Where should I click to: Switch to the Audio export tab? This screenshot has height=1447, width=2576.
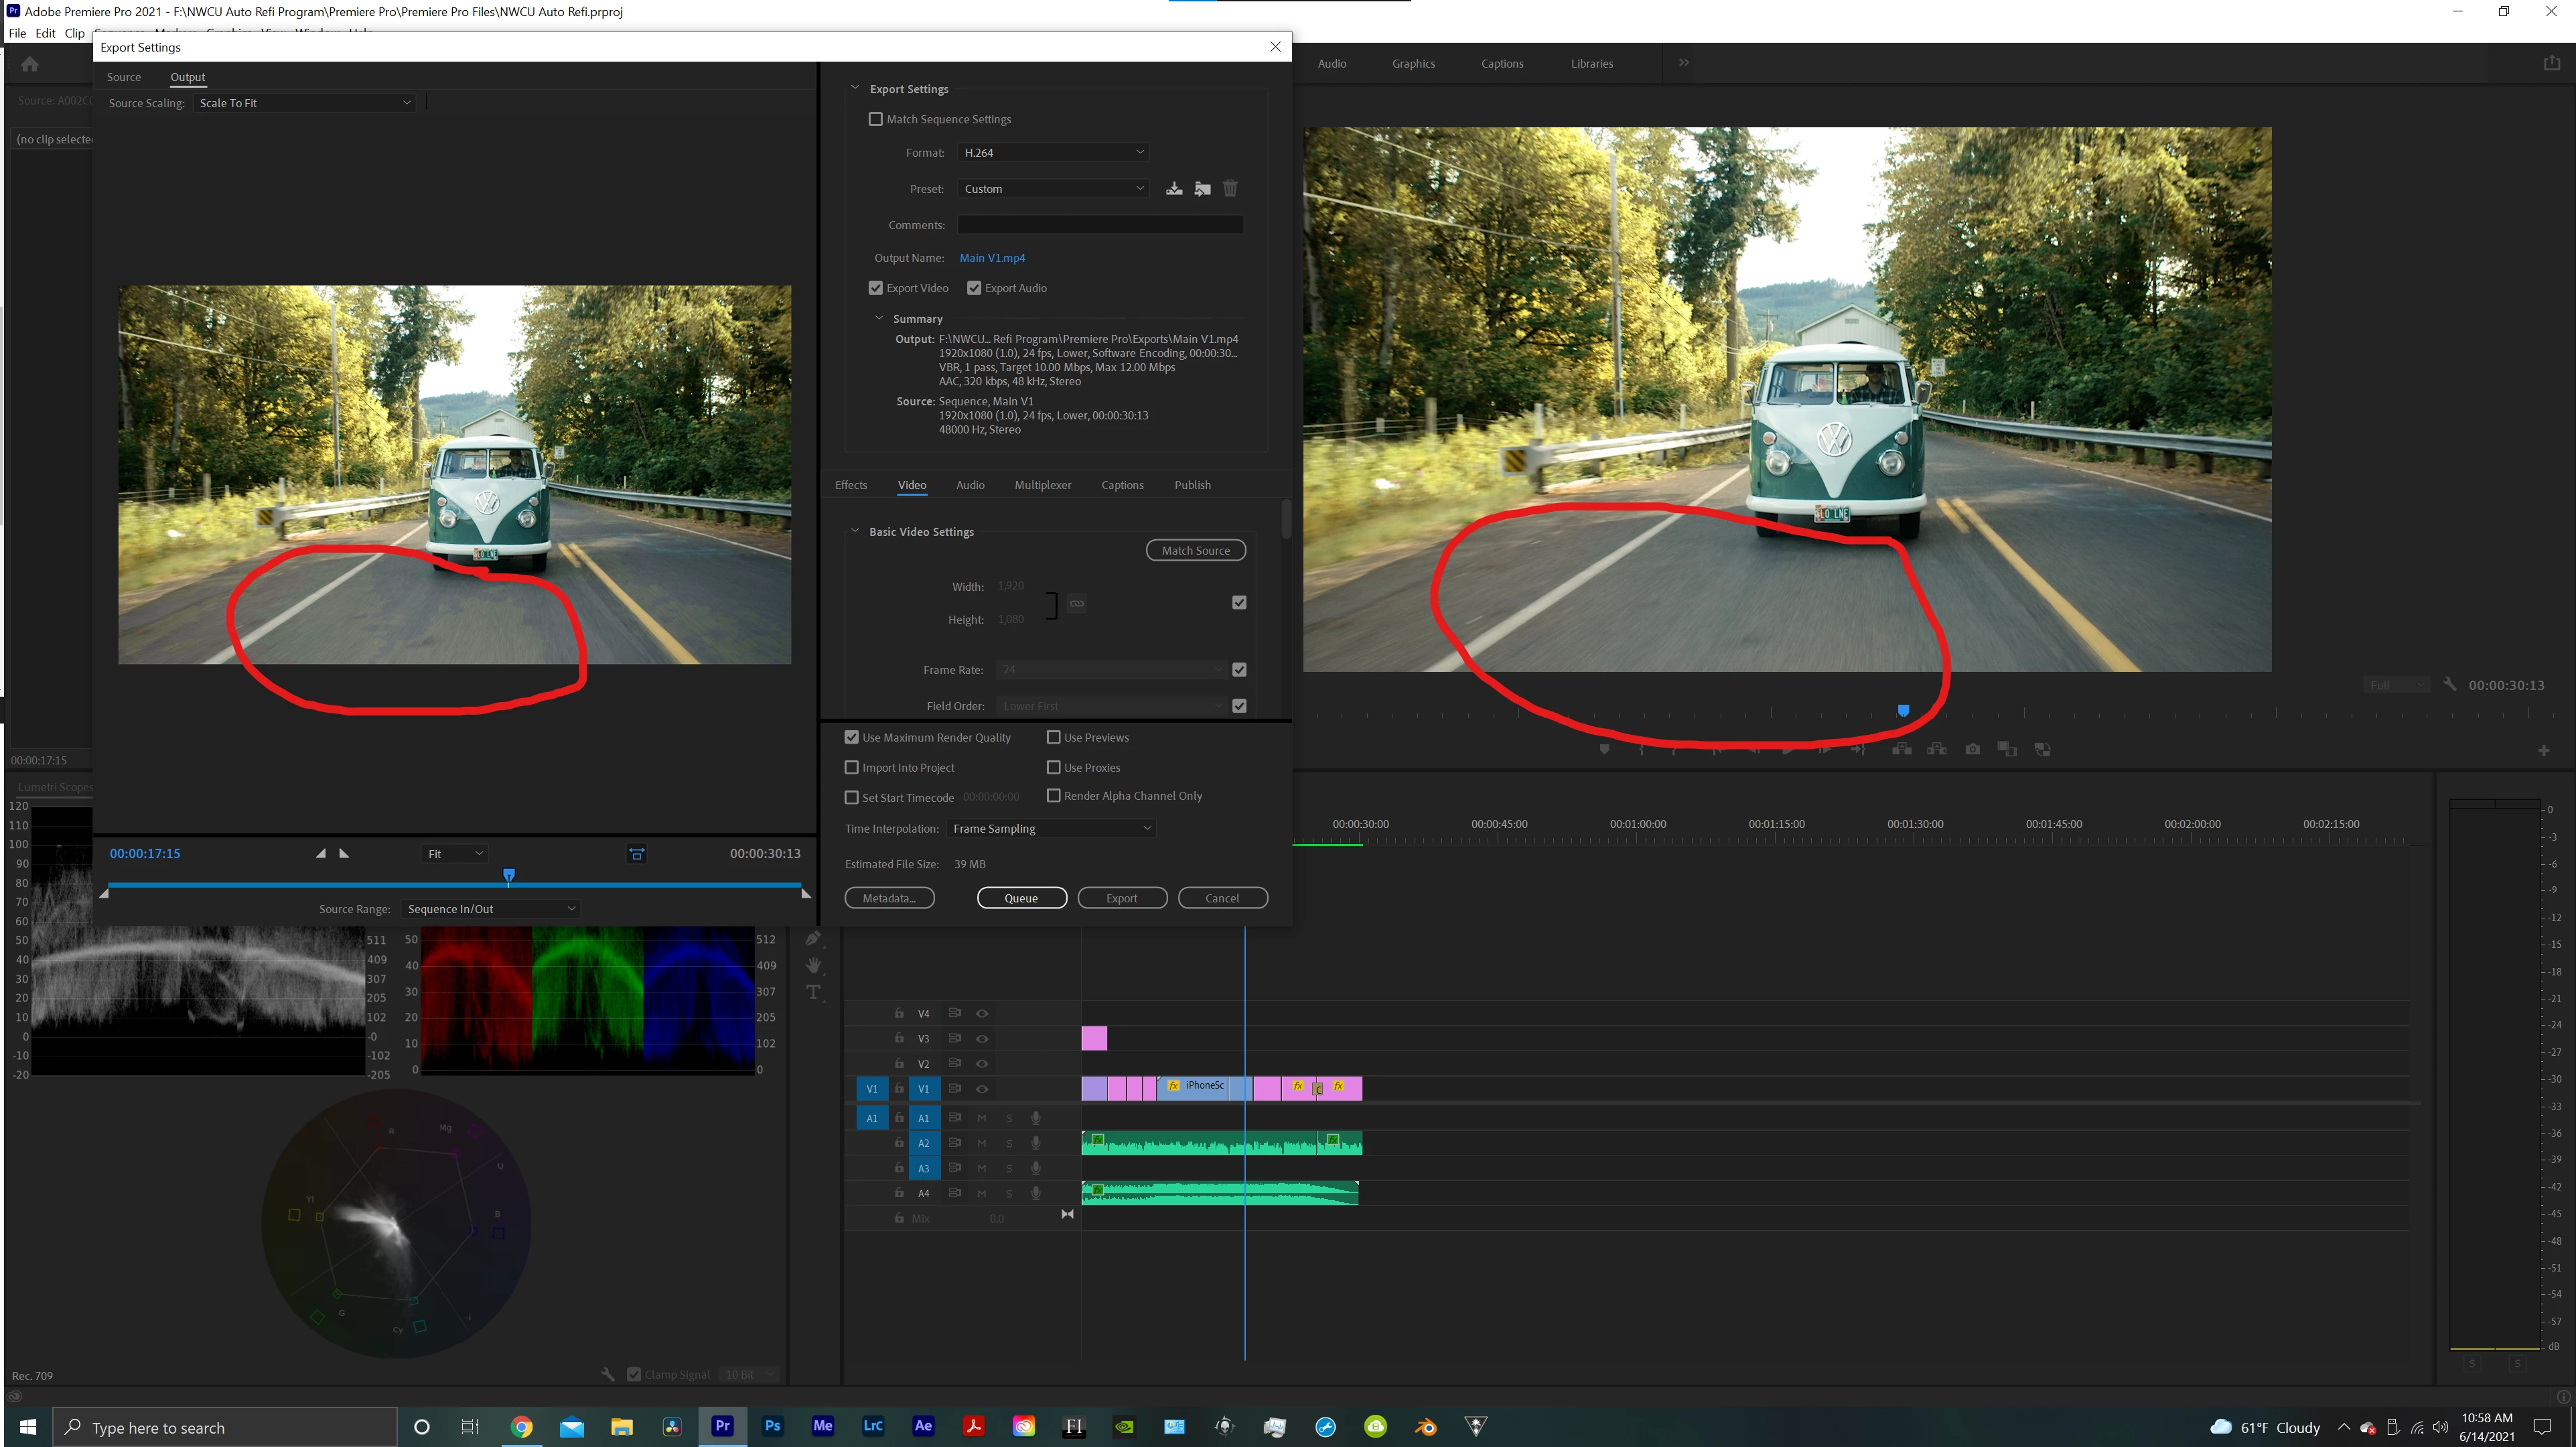pos(969,485)
